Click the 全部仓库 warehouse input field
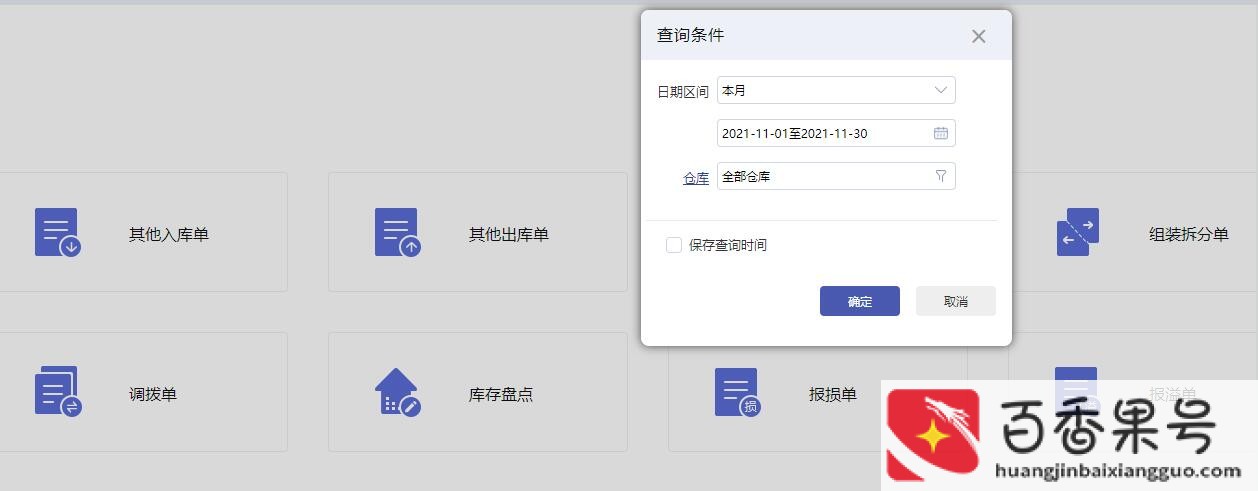 836,176
